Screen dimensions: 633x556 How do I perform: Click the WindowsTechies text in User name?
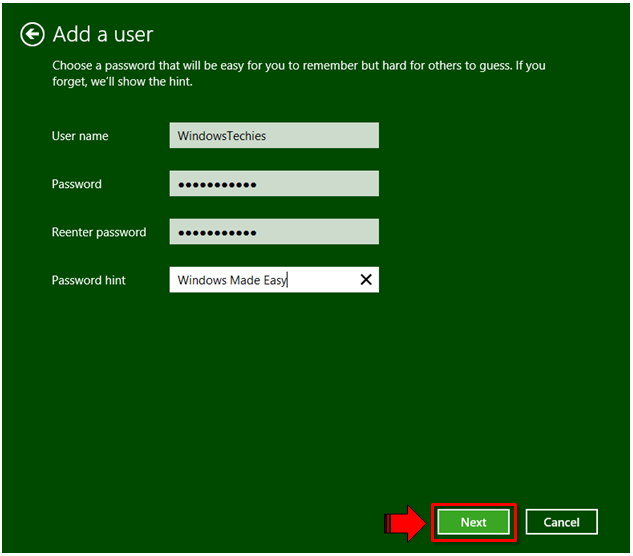(x=222, y=136)
